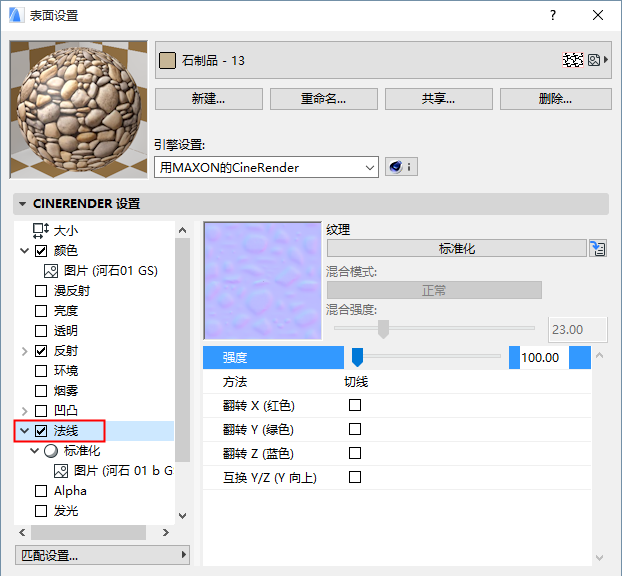
Task: Check 翻转 X (红色) option
Action: click(355, 405)
